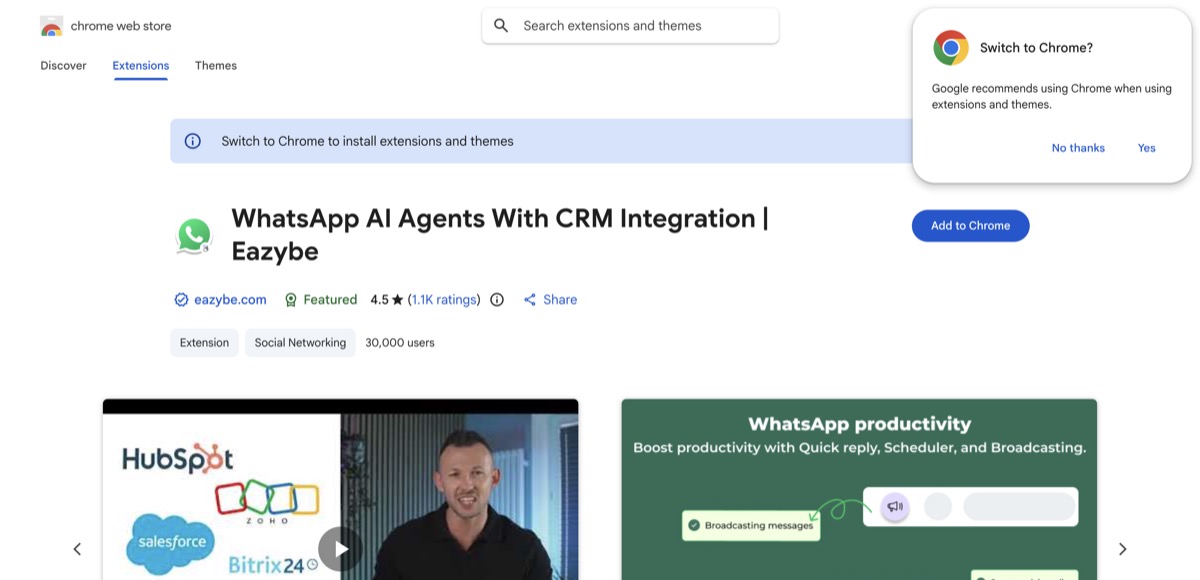Click the verified badge beside eazybe.com
Screen dimensions: 1200x580
click(181, 300)
